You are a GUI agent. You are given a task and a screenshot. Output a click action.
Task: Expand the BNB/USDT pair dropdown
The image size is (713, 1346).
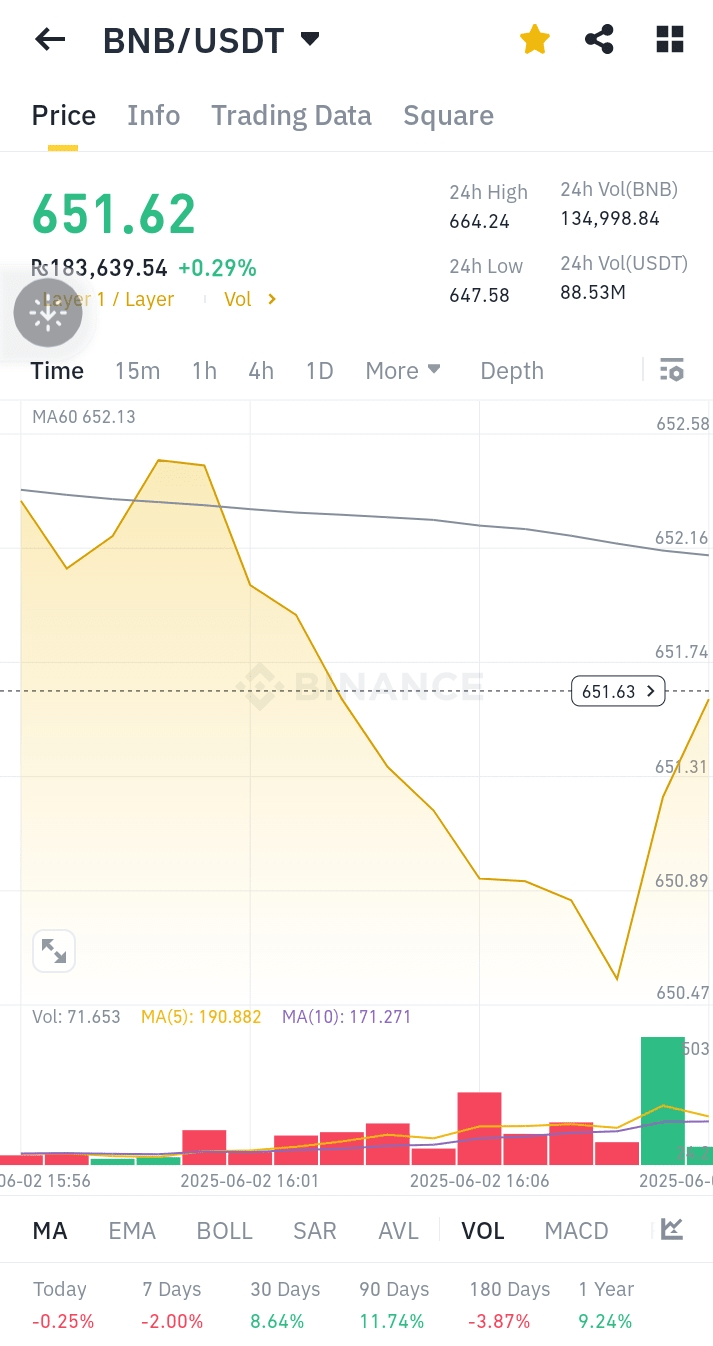tap(310, 39)
